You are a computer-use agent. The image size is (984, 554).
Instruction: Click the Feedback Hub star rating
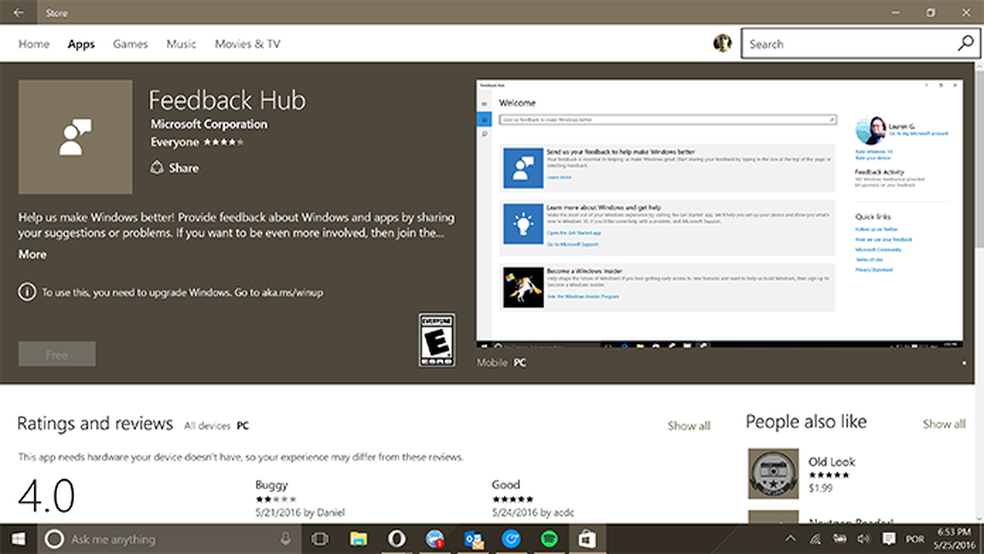point(223,142)
